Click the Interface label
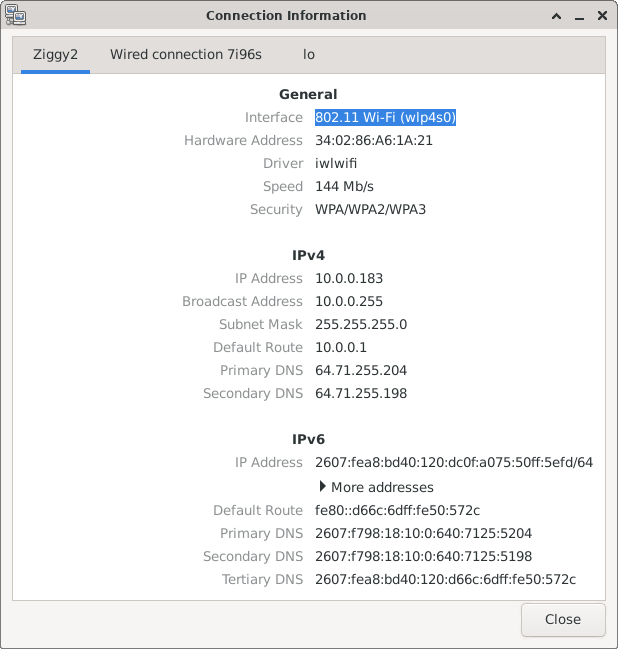This screenshot has height=649, width=618. [274, 118]
